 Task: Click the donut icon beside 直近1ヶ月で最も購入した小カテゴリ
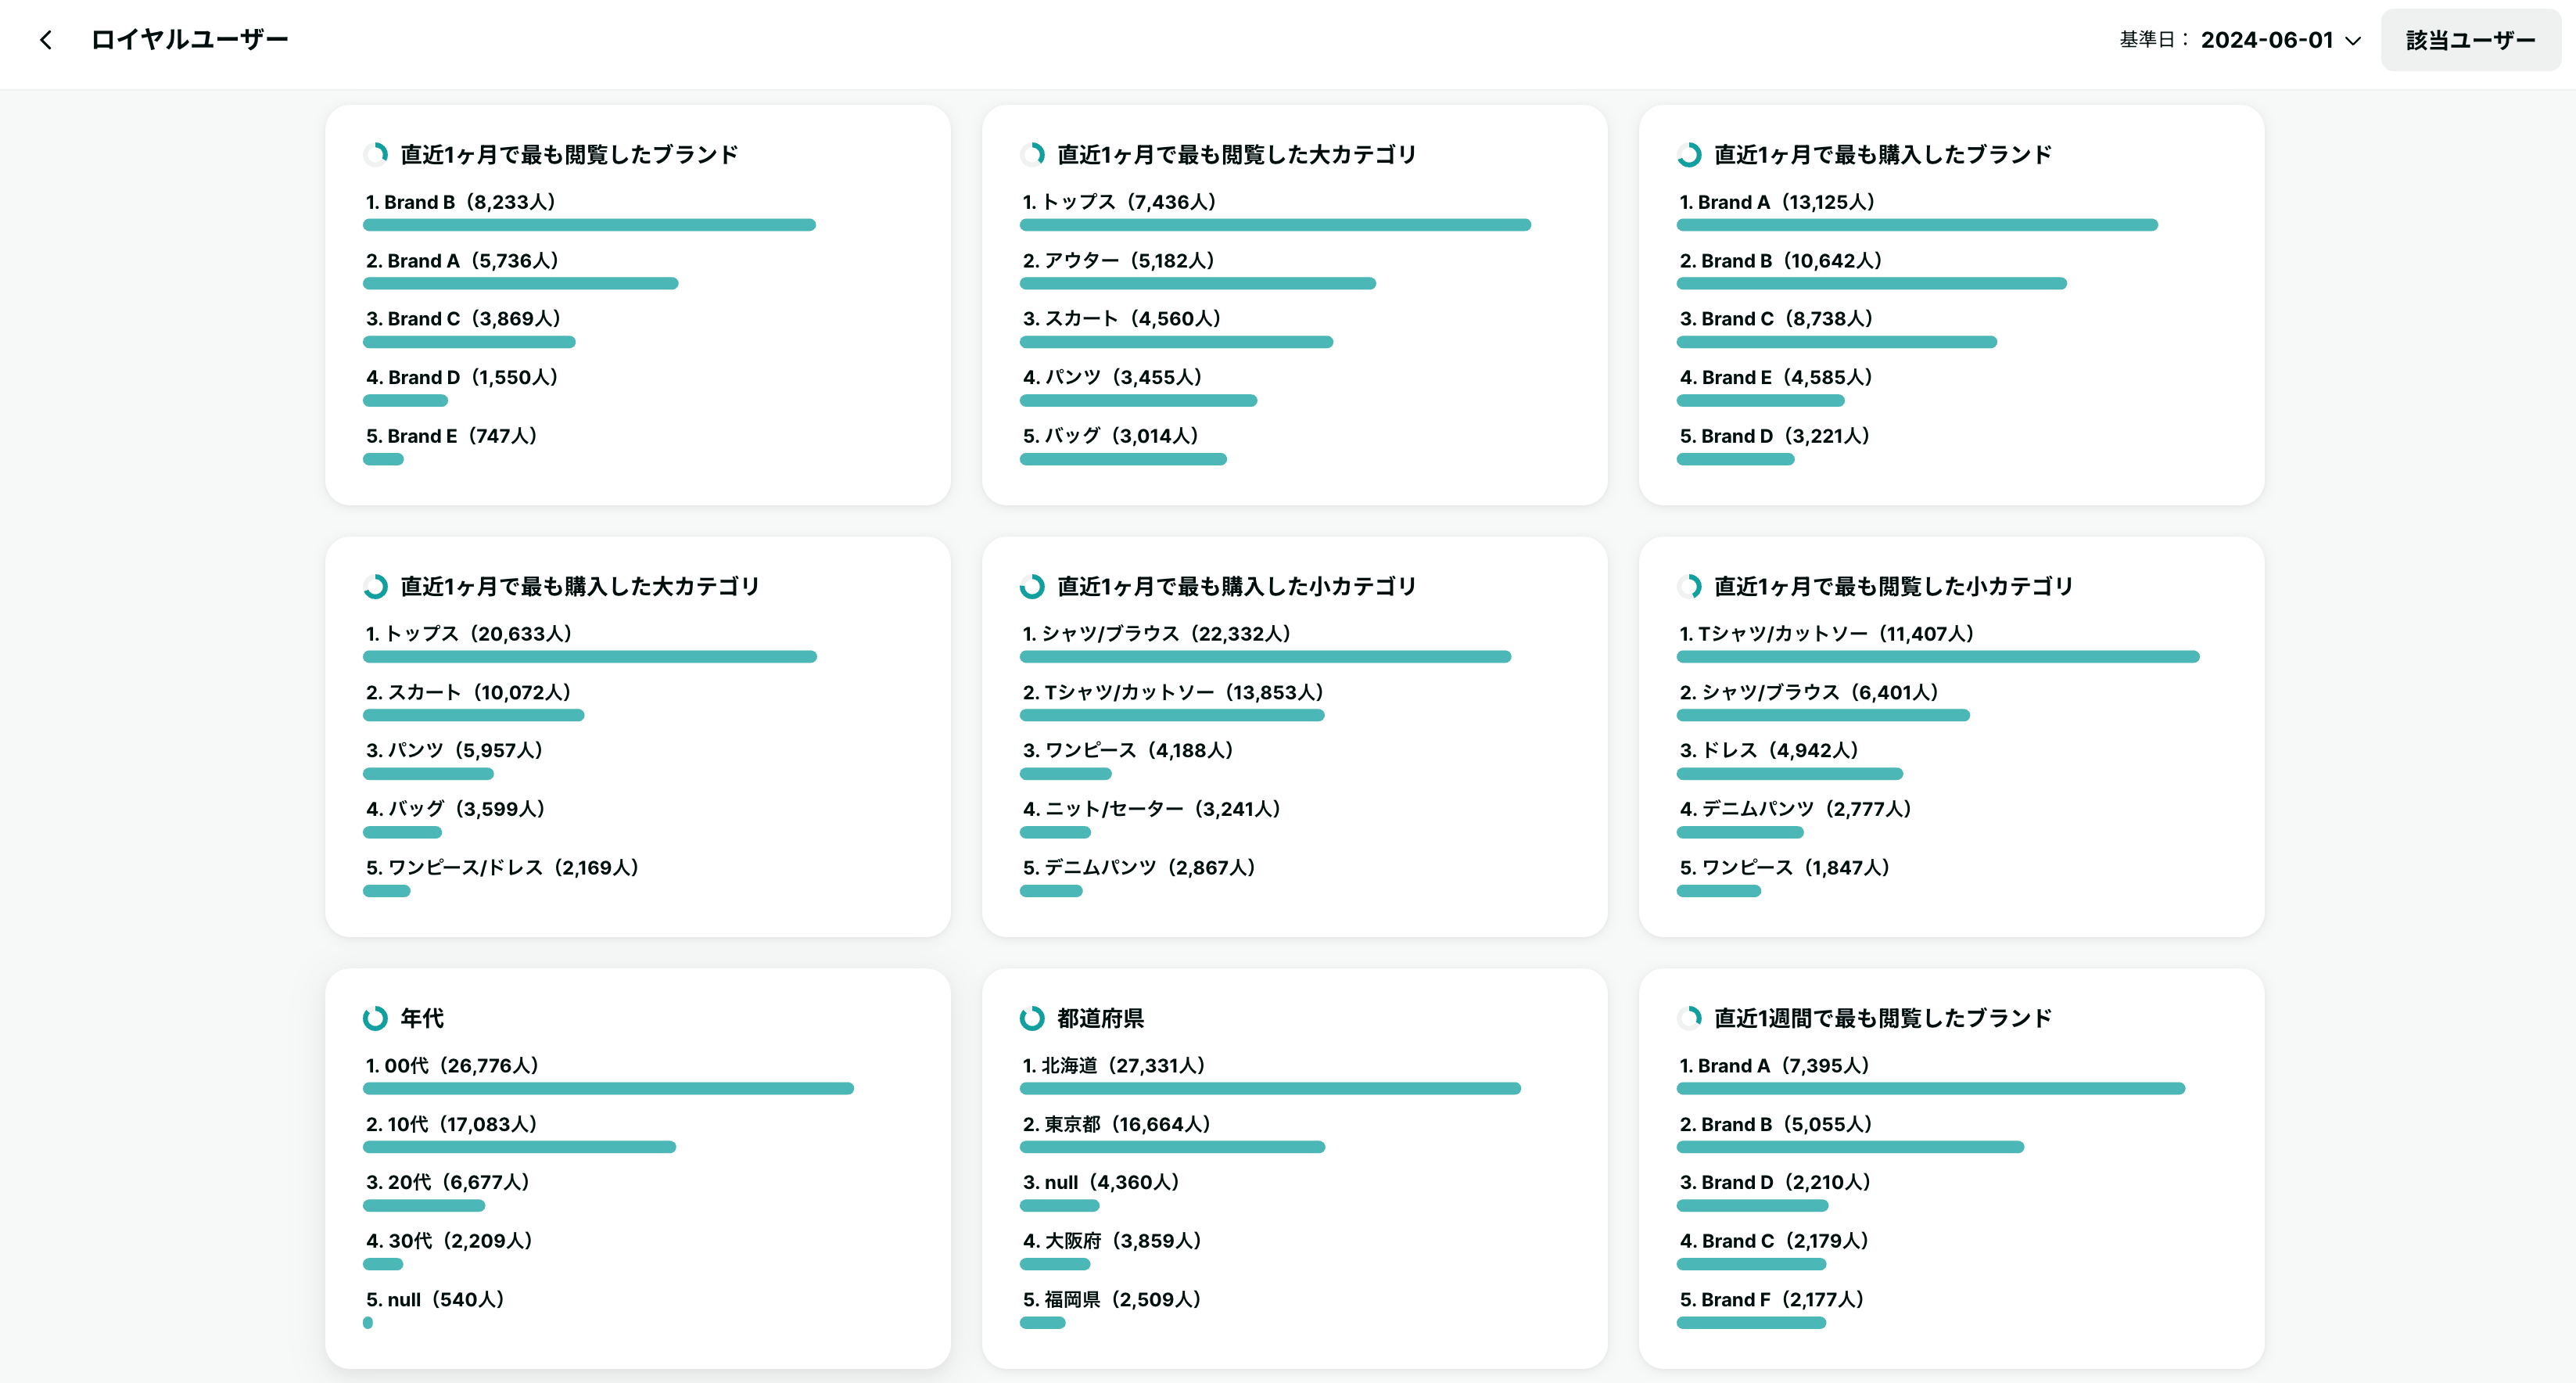click(1033, 586)
